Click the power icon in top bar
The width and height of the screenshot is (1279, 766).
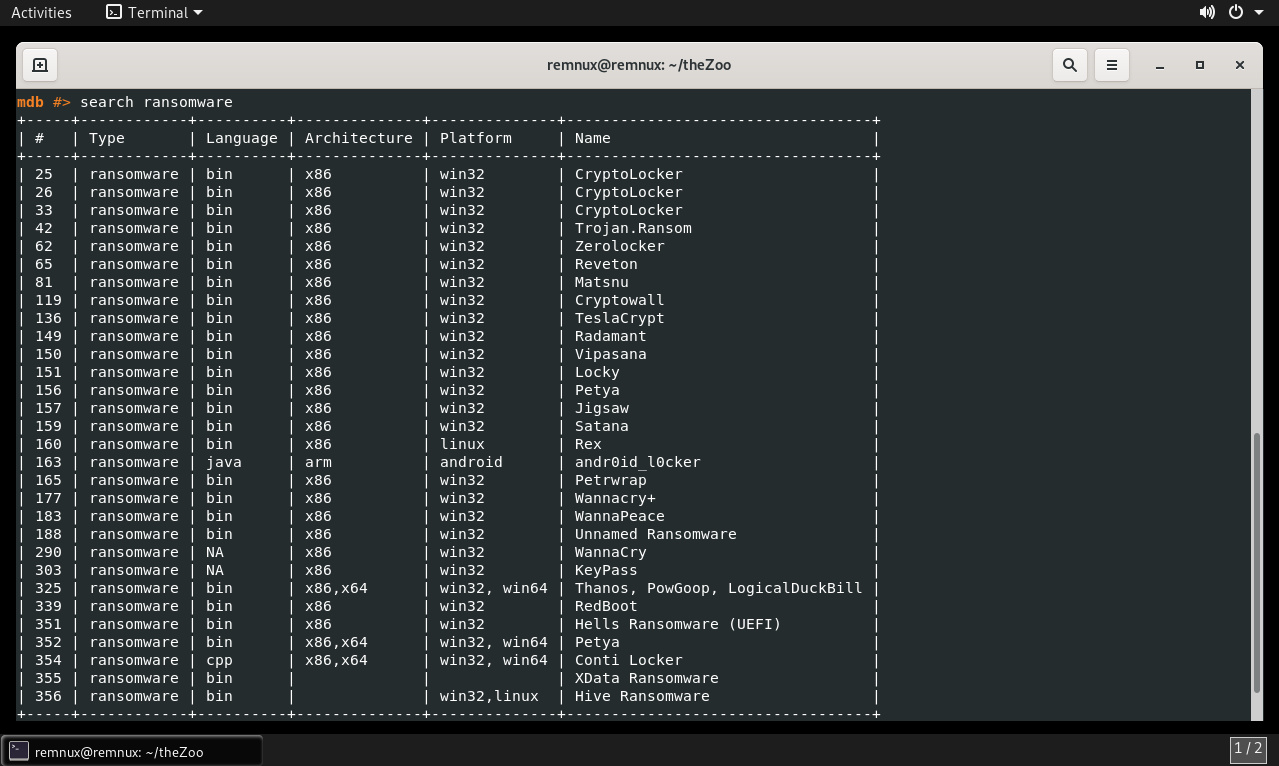(1236, 12)
